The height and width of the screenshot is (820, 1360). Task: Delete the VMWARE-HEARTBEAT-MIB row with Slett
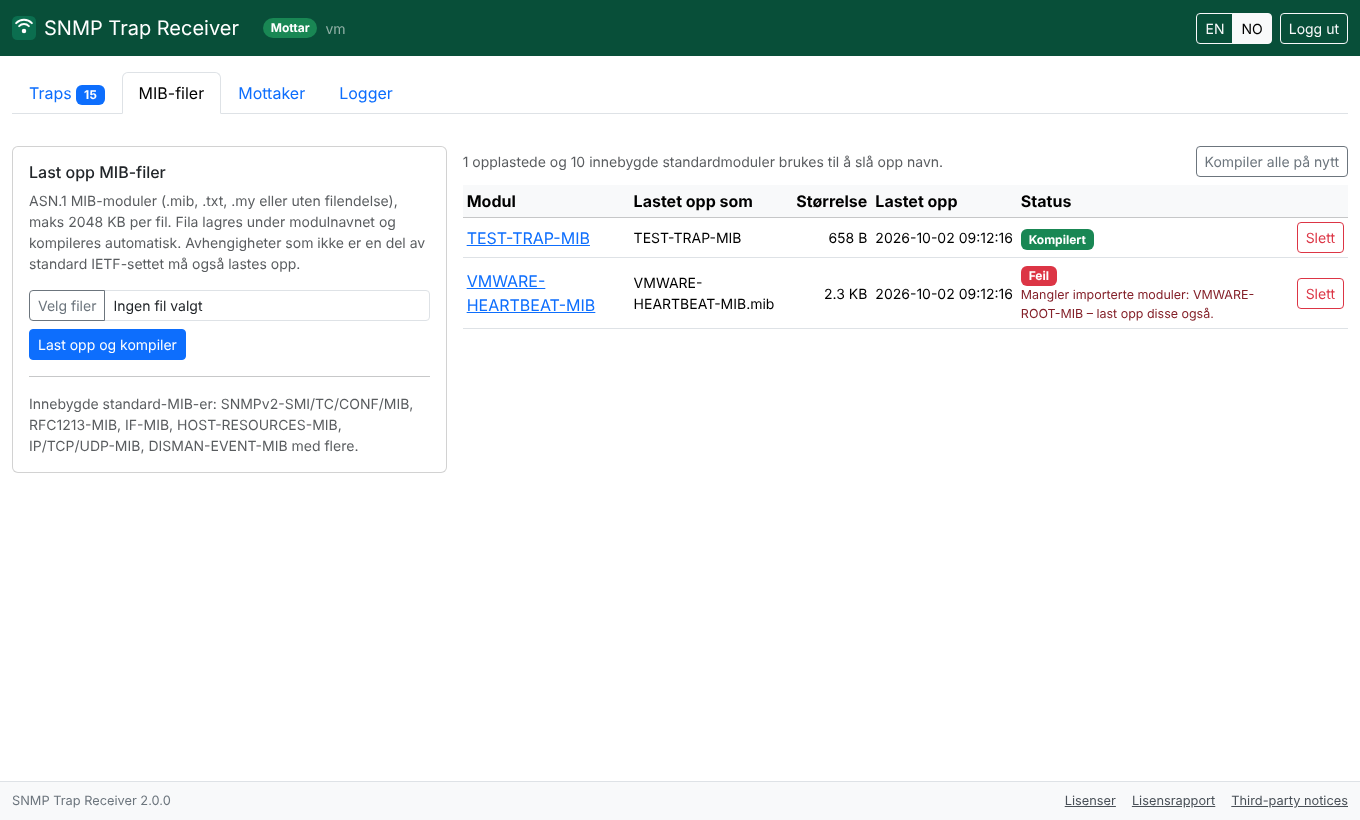coord(1320,293)
